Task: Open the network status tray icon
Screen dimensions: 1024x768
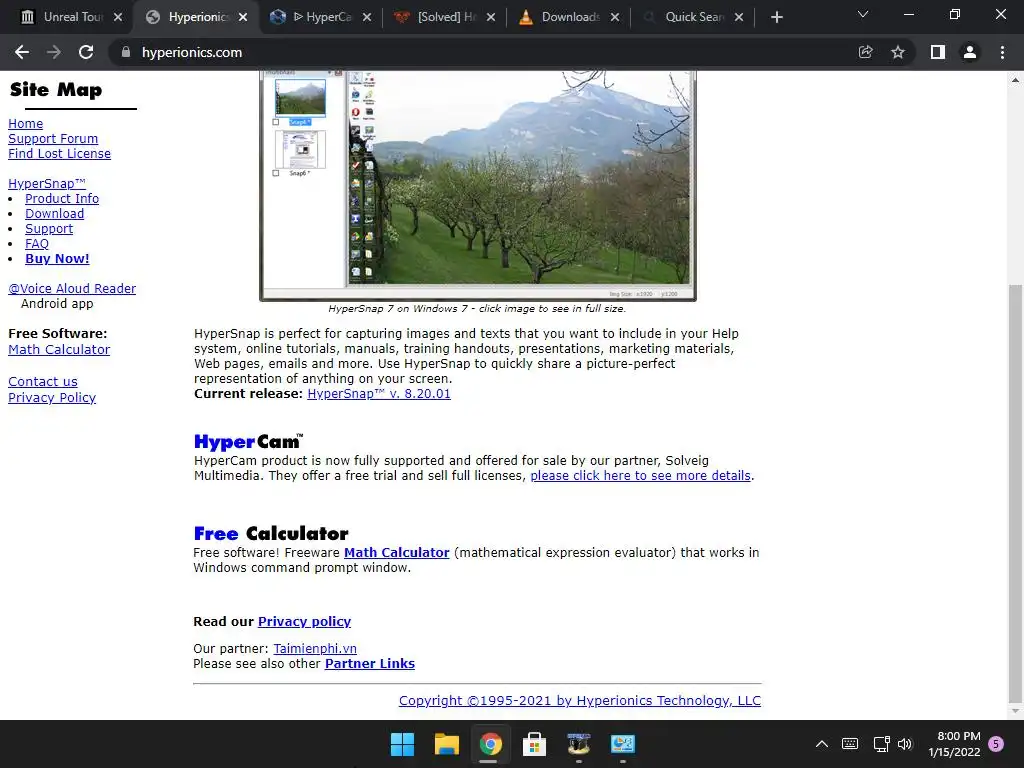Action: [x=881, y=744]
